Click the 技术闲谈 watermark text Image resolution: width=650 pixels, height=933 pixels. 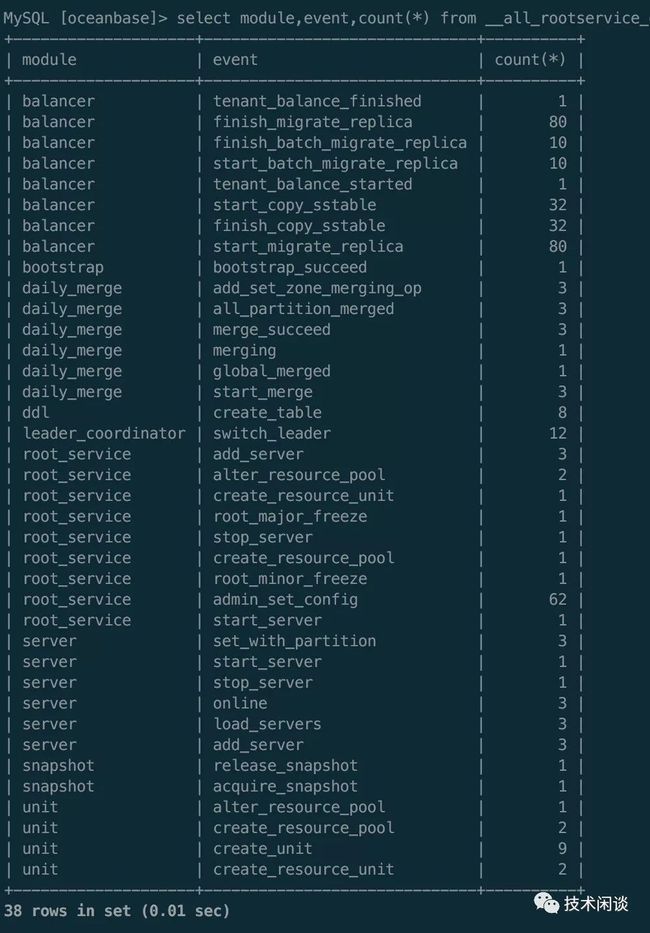[x=596, y=903]
